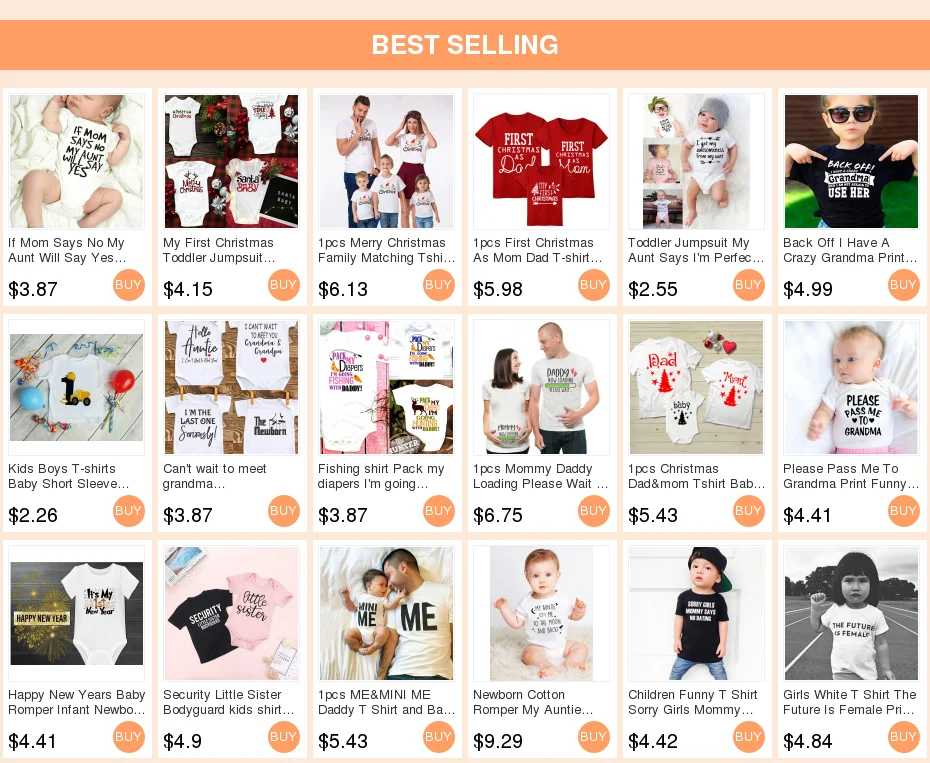Buy the $5.98 First Christmas Mom Dad T-shirt
This screenshot has width=930, height=763.
tap(593, 285)
